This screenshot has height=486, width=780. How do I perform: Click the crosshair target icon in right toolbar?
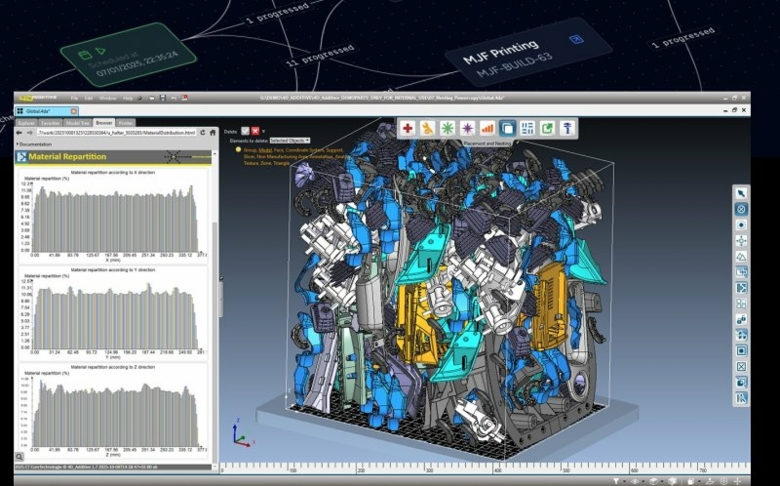741,241
